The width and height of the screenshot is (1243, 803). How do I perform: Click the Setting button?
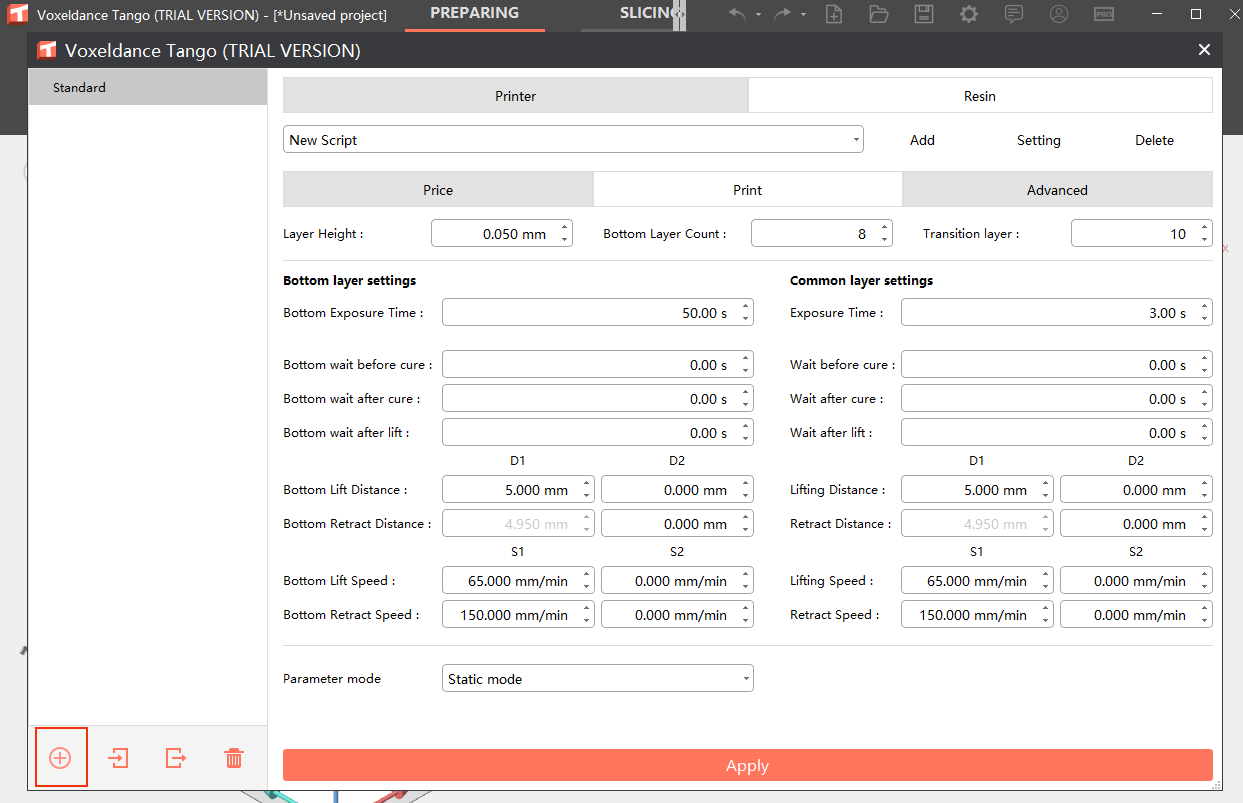pos(1039,140)
